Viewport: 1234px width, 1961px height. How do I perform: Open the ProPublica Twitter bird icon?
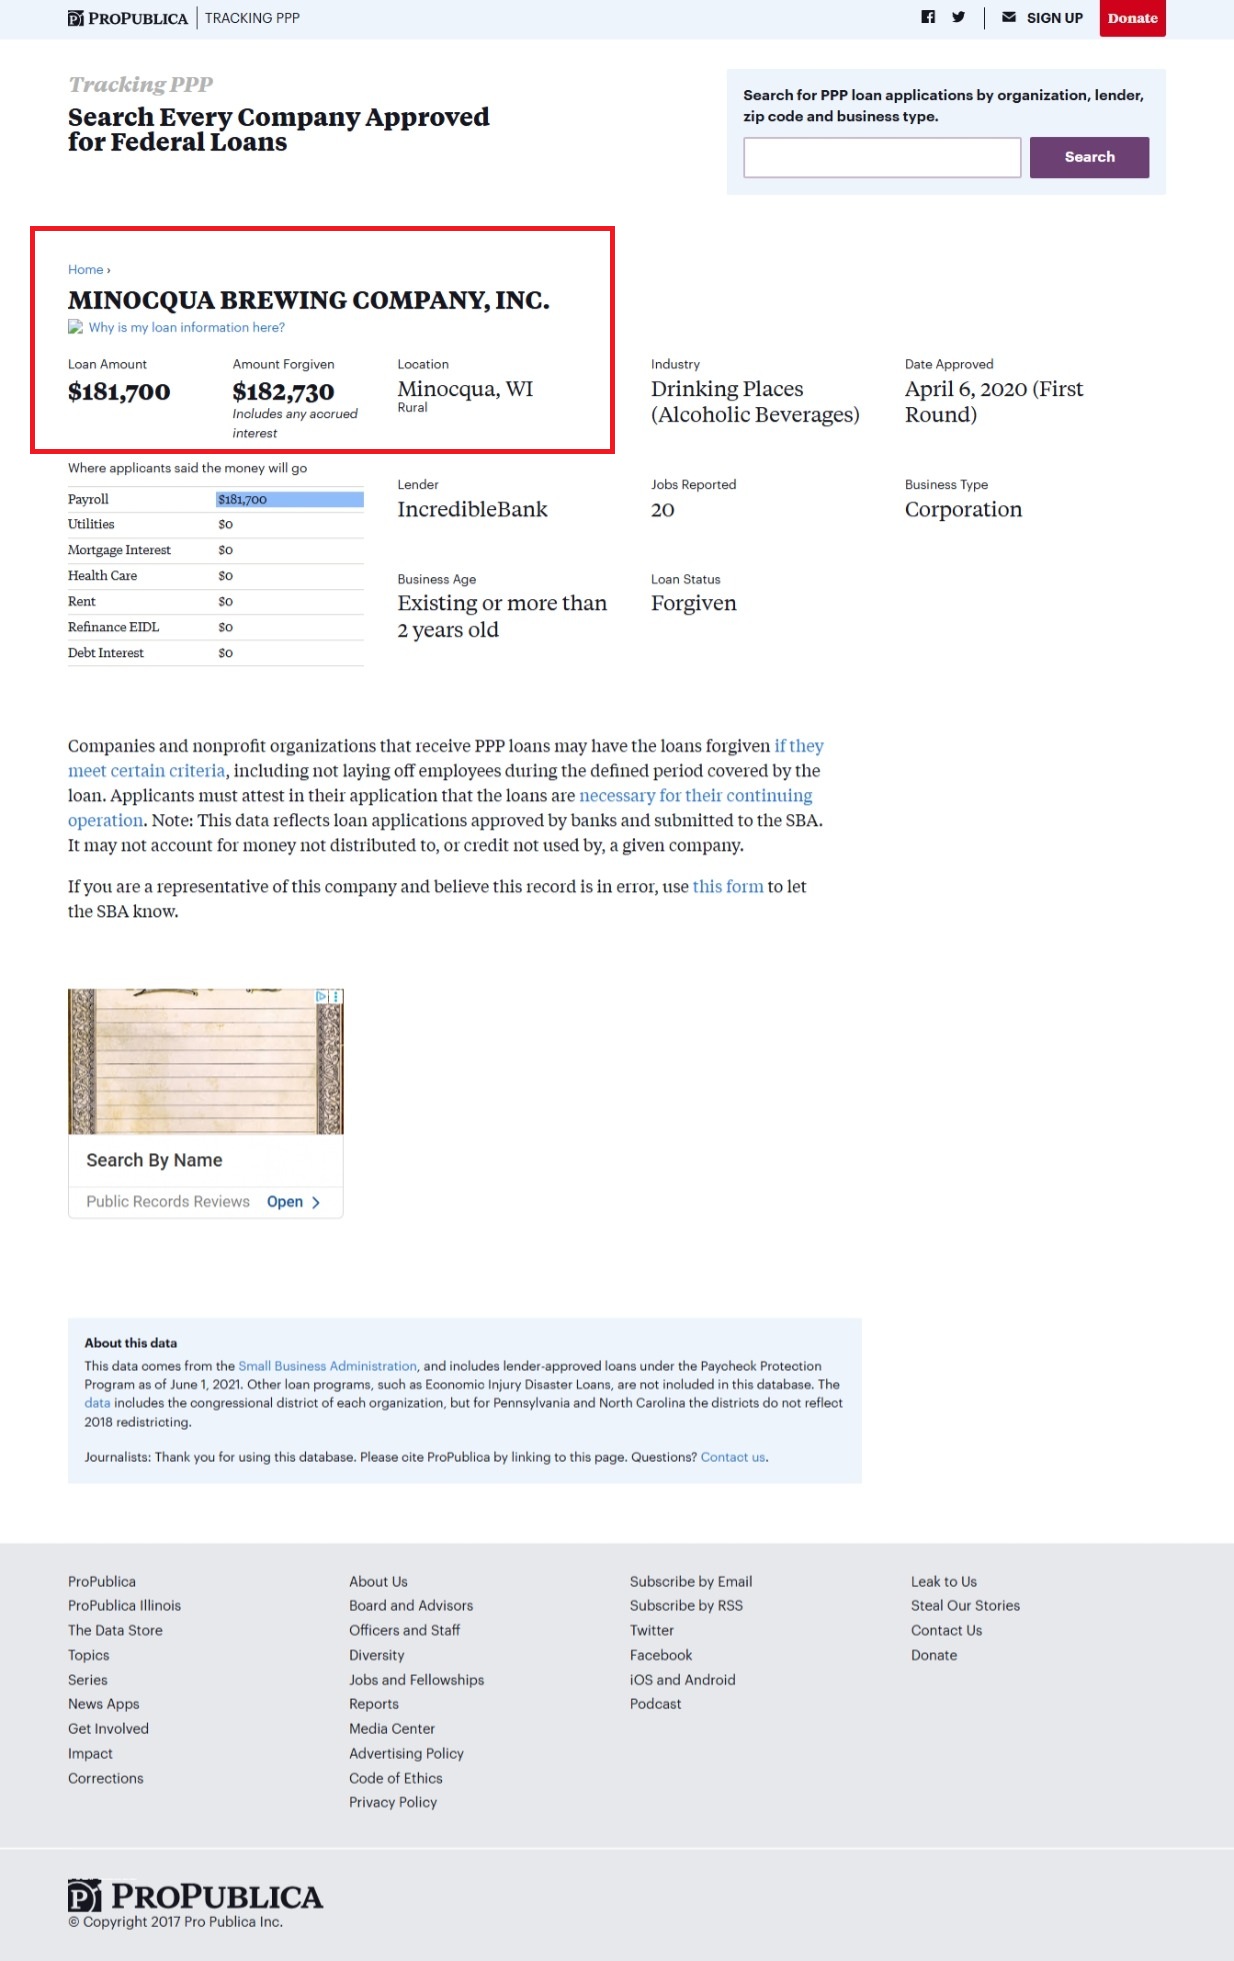tap(959, 17)
